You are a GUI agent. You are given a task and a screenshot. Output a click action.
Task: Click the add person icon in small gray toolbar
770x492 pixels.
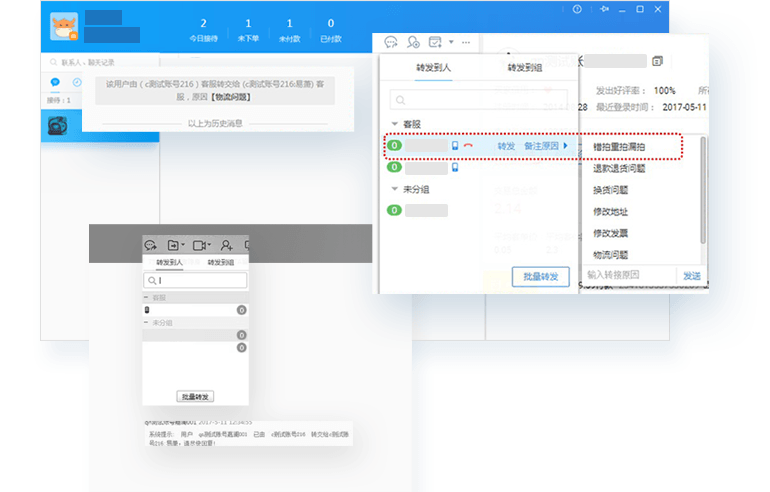226,245
